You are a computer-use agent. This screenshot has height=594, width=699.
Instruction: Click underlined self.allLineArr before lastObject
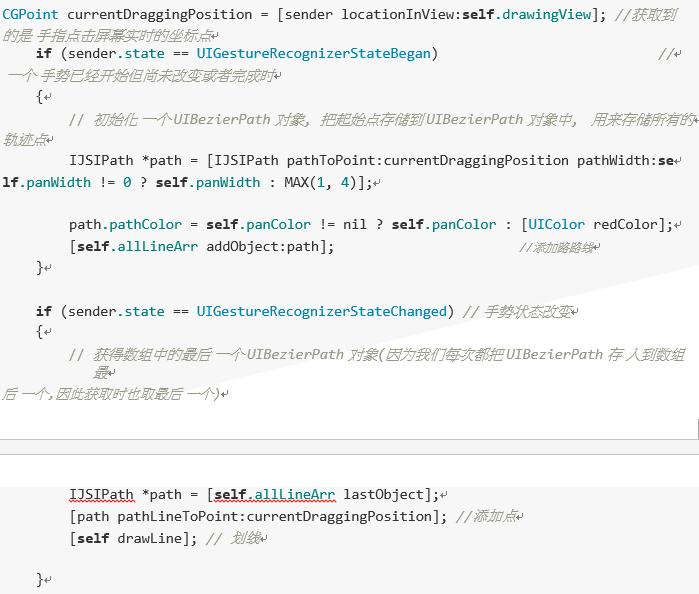(x=274, y=495)
